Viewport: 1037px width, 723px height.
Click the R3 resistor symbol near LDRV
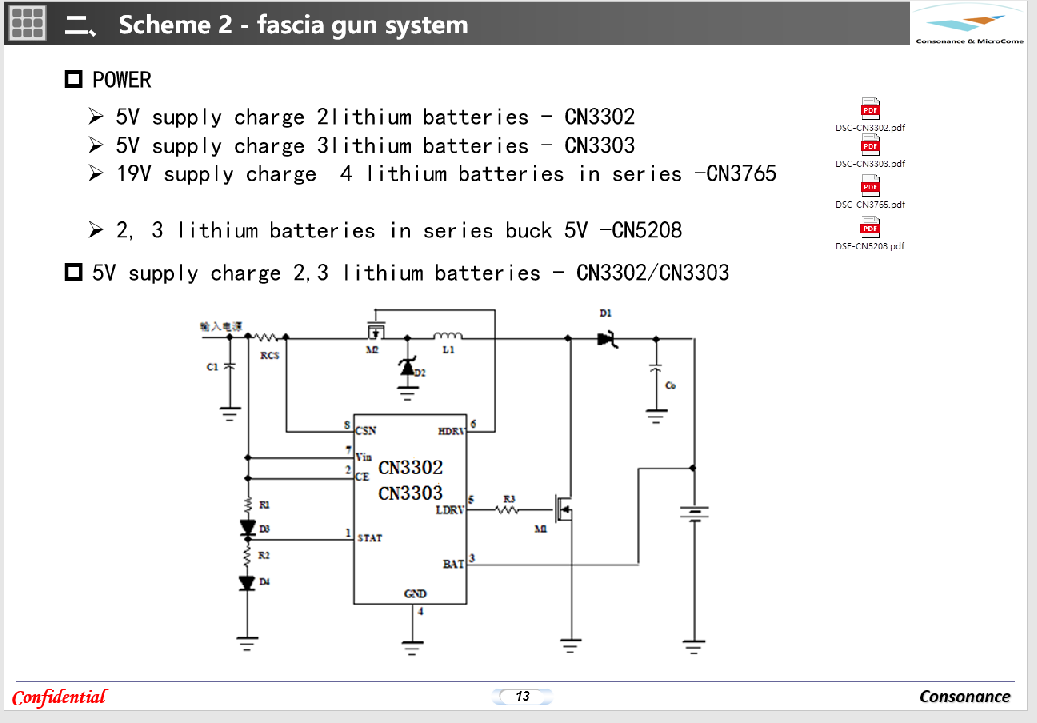507,509
